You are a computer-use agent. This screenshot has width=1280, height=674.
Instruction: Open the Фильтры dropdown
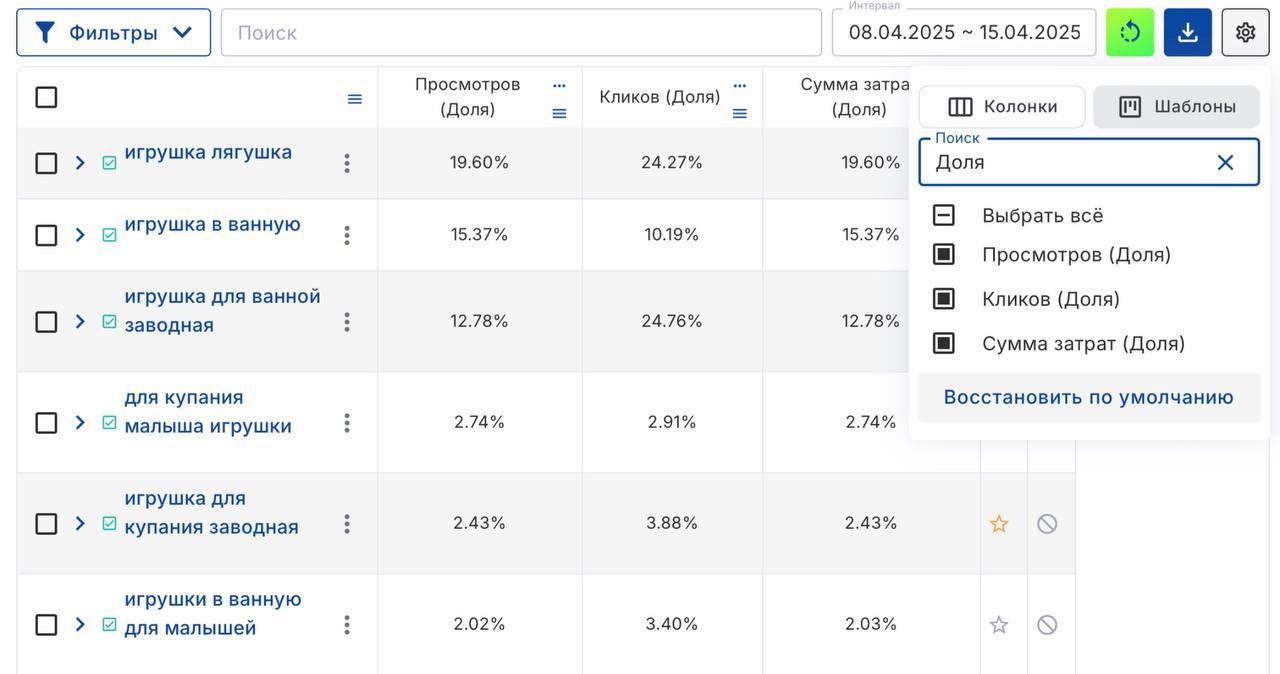(113, 33)
